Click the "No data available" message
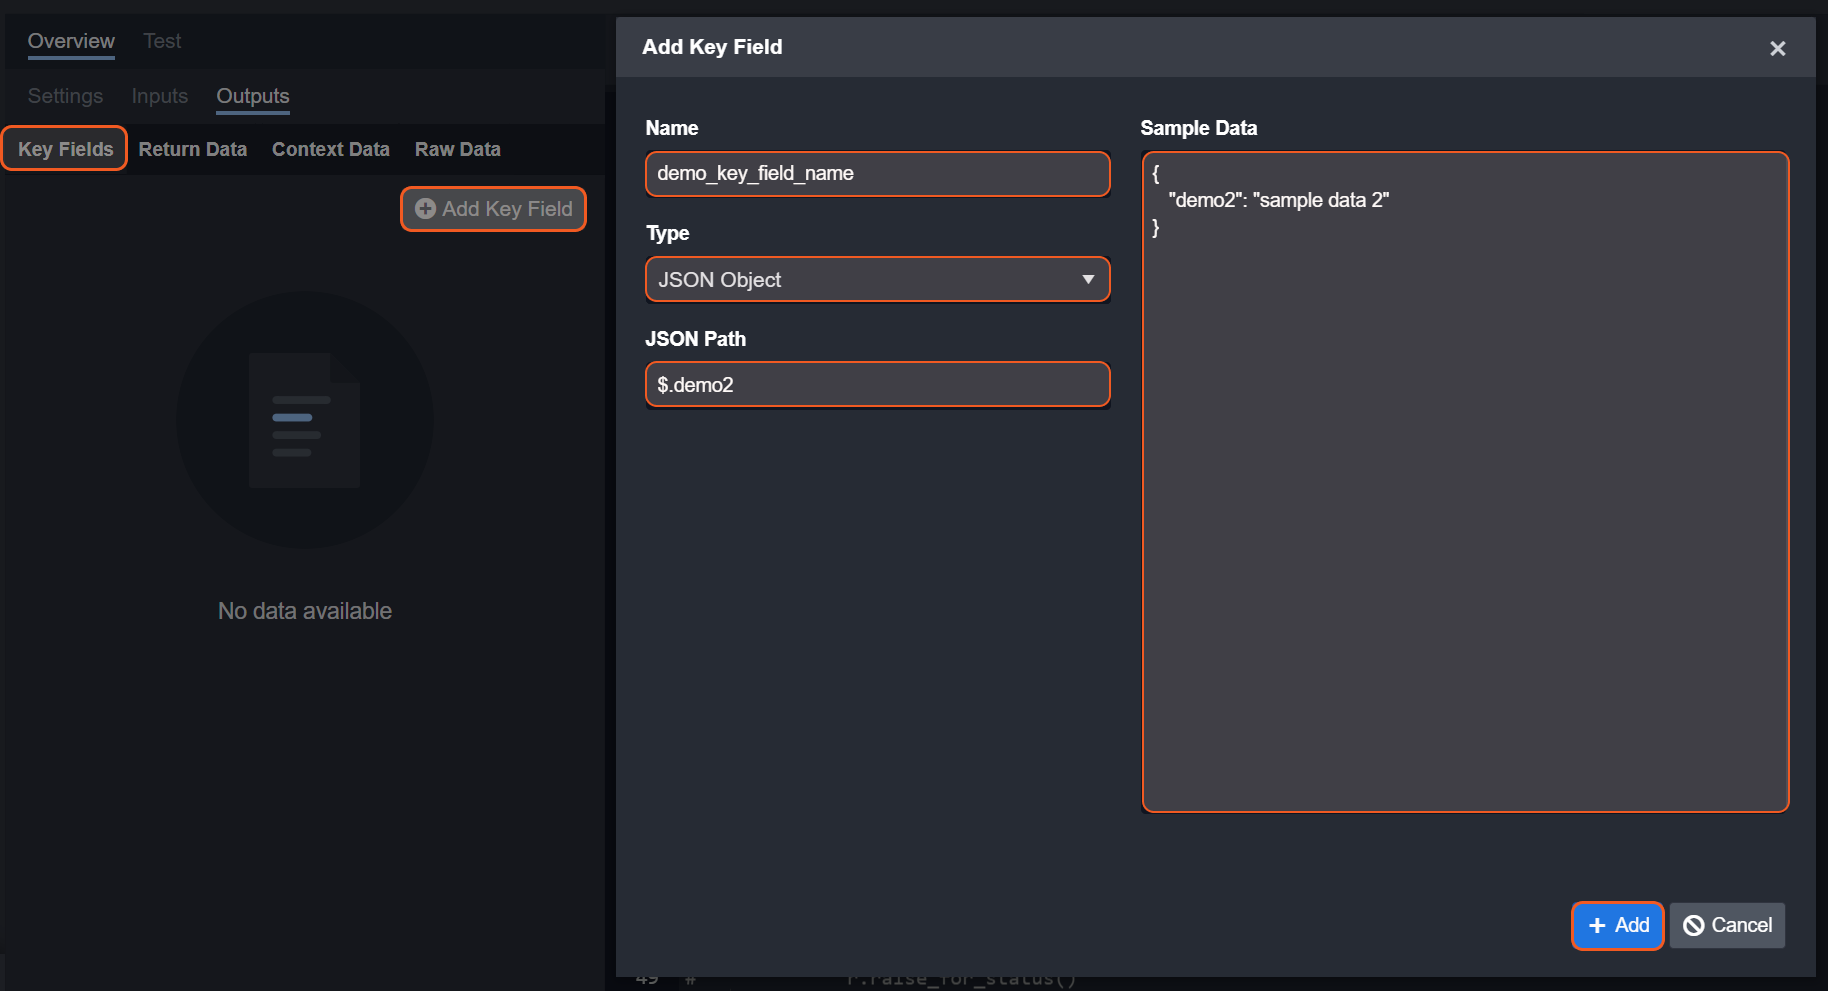The image size is (1828, 991). tap(305, 611)
